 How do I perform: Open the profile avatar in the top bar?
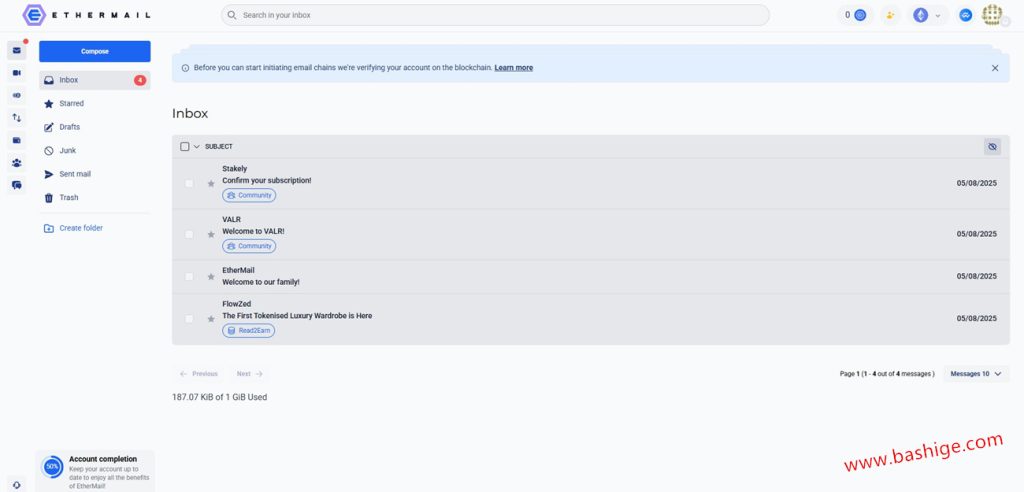993,14
